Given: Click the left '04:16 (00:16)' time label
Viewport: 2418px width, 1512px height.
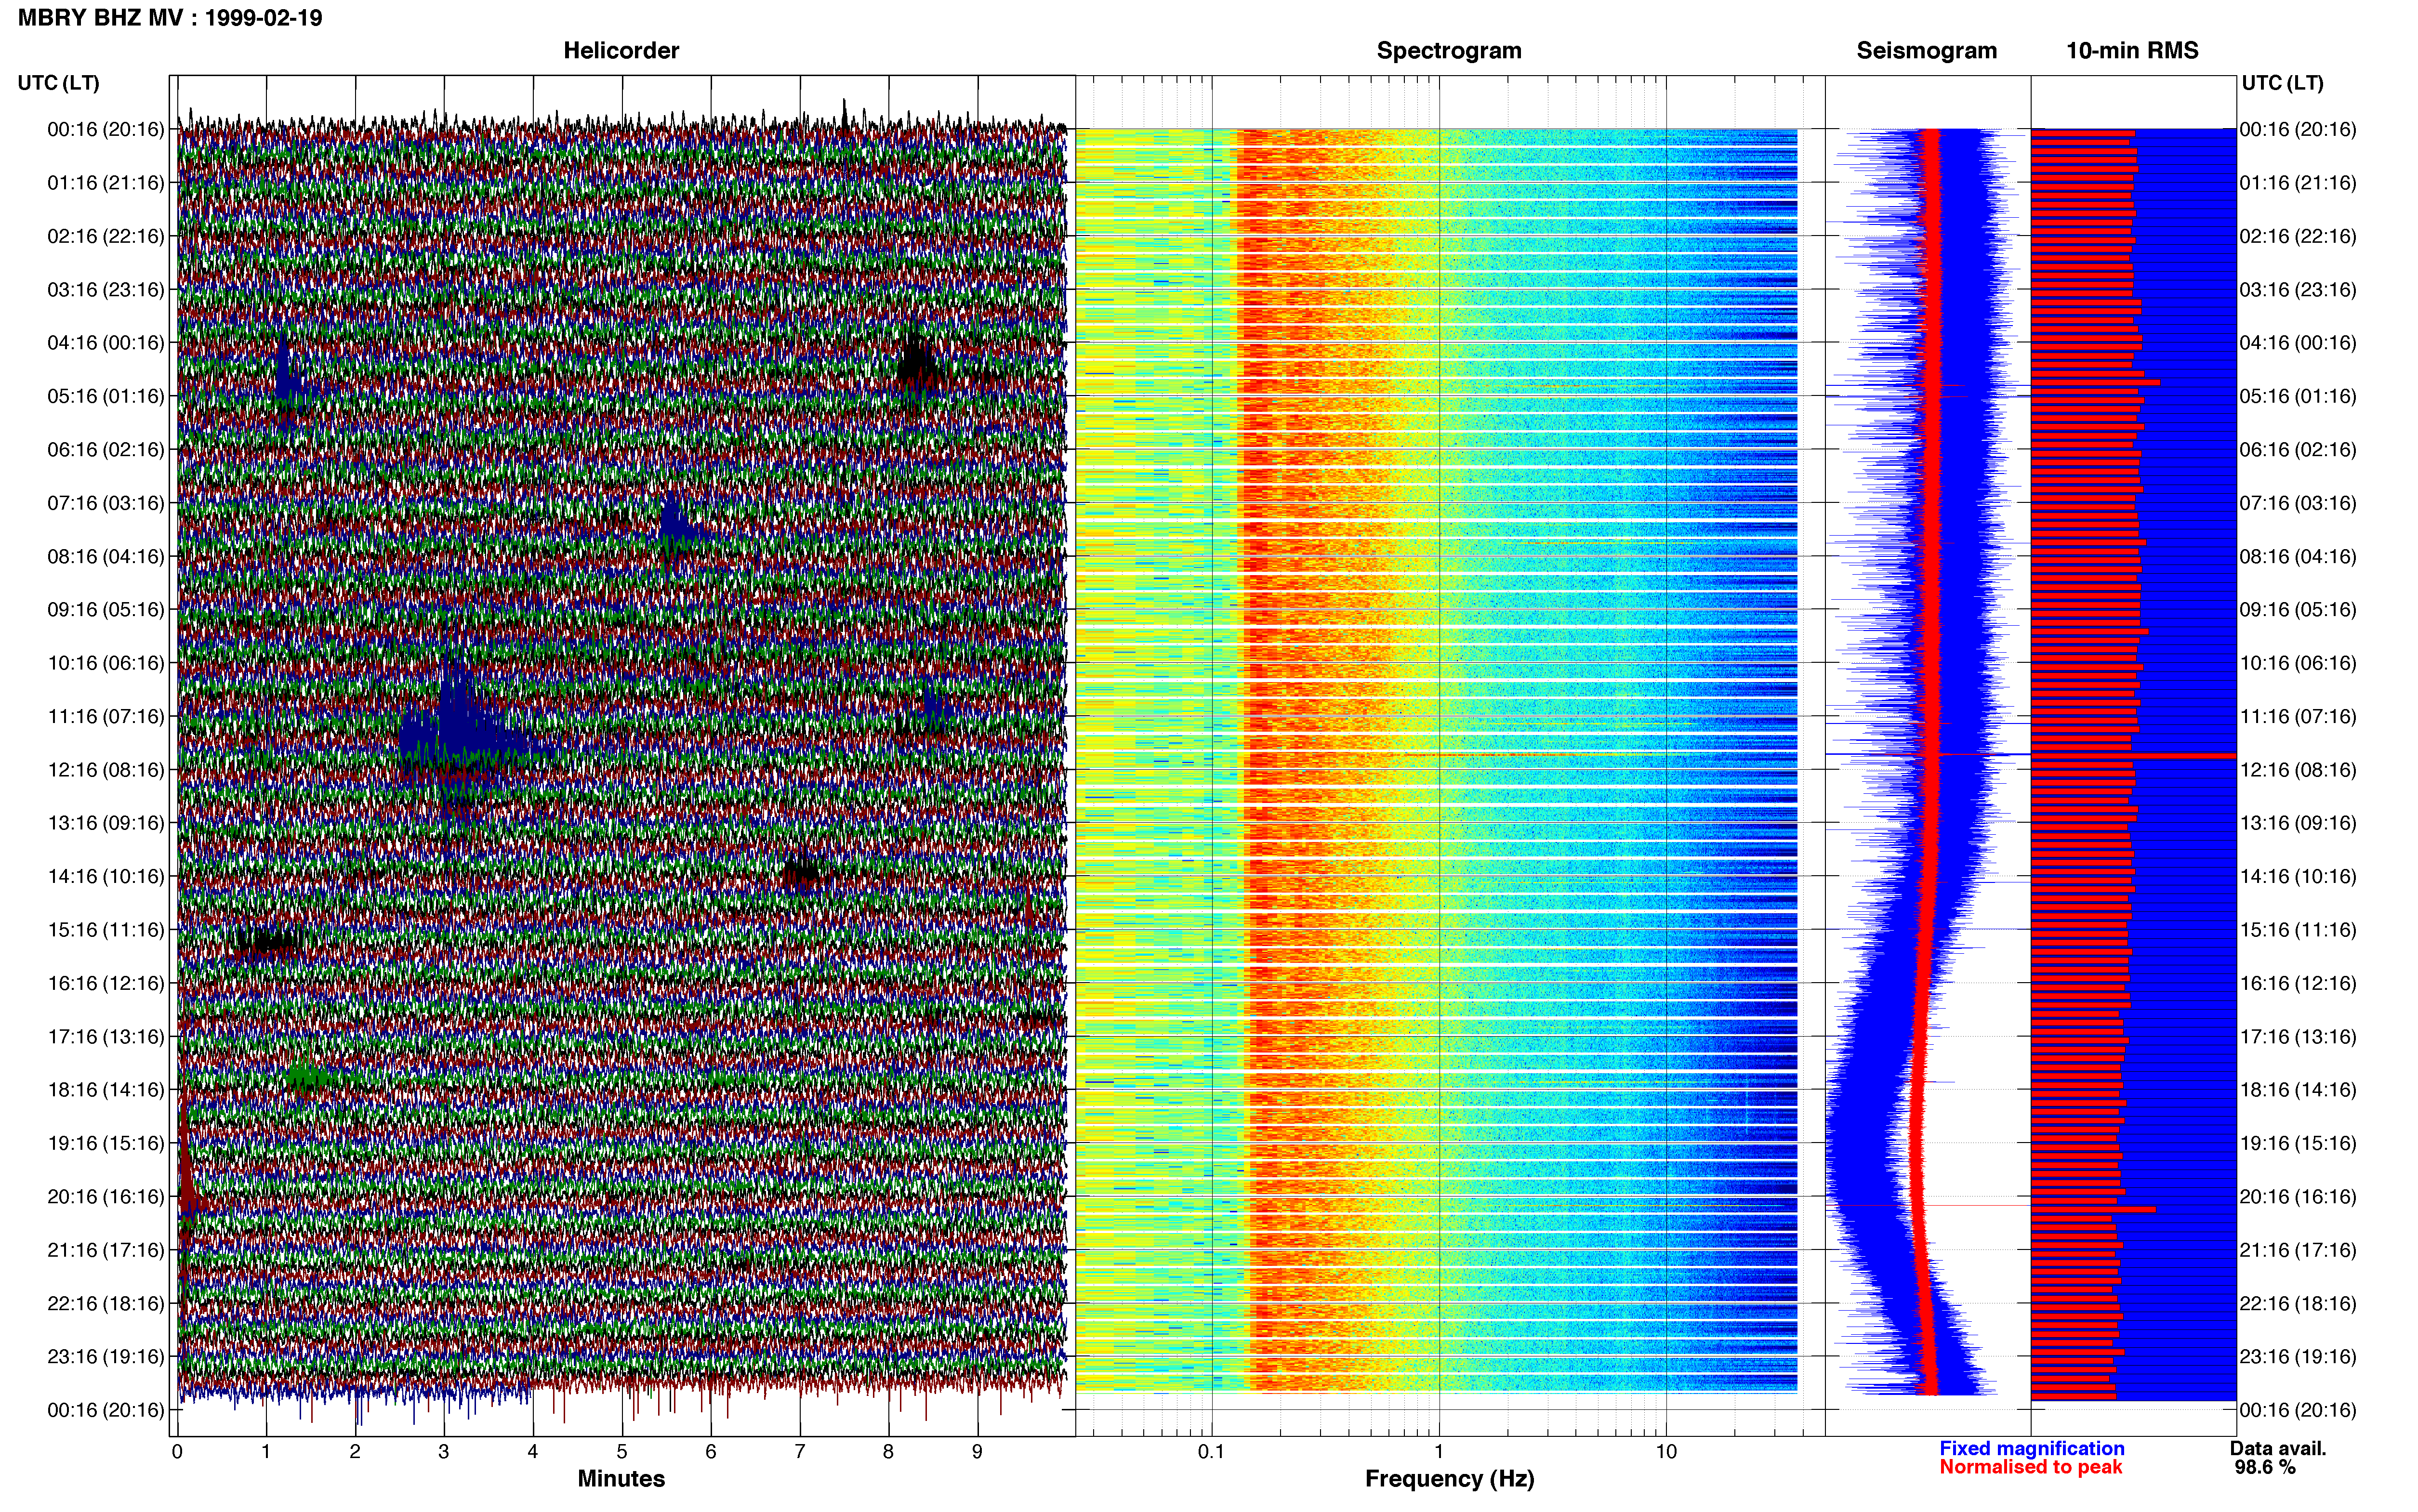Looking at the screenshot, I should 105,343.
